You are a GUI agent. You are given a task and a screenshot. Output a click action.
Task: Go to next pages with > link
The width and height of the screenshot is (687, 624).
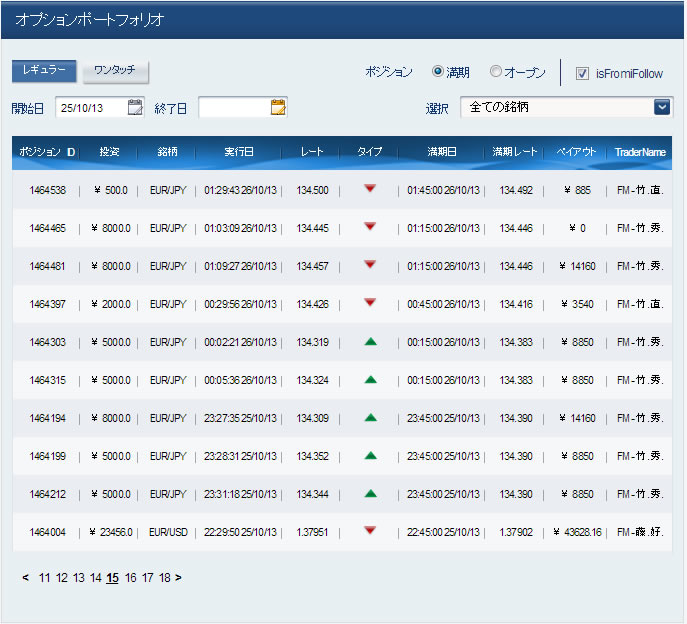(178, 578)
